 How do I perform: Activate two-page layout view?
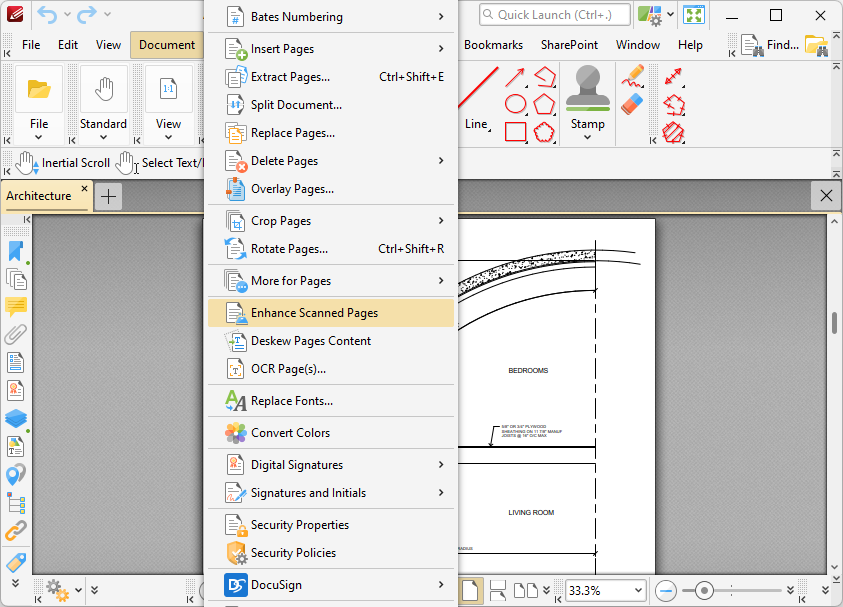tap(524, 590)
